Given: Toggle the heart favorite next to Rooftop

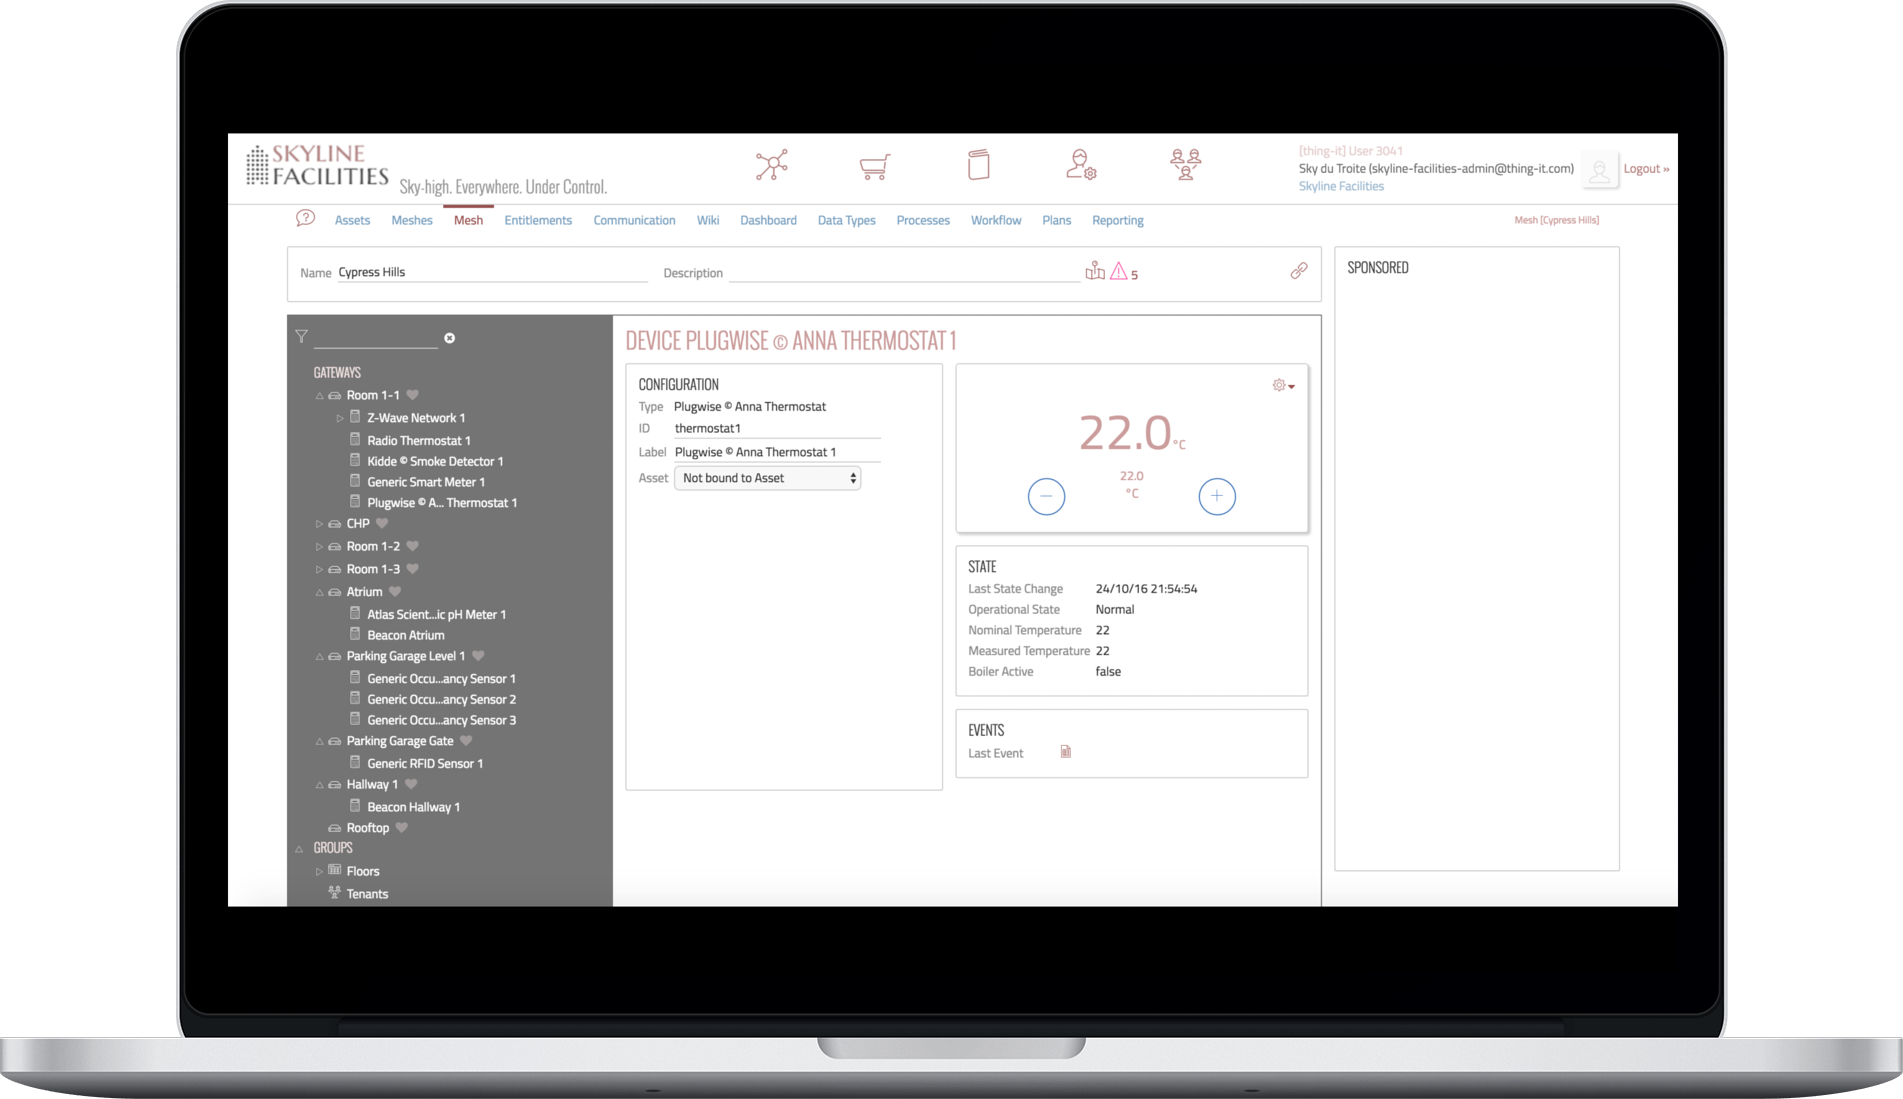Looking at the screenshot, I should (402, 828).
